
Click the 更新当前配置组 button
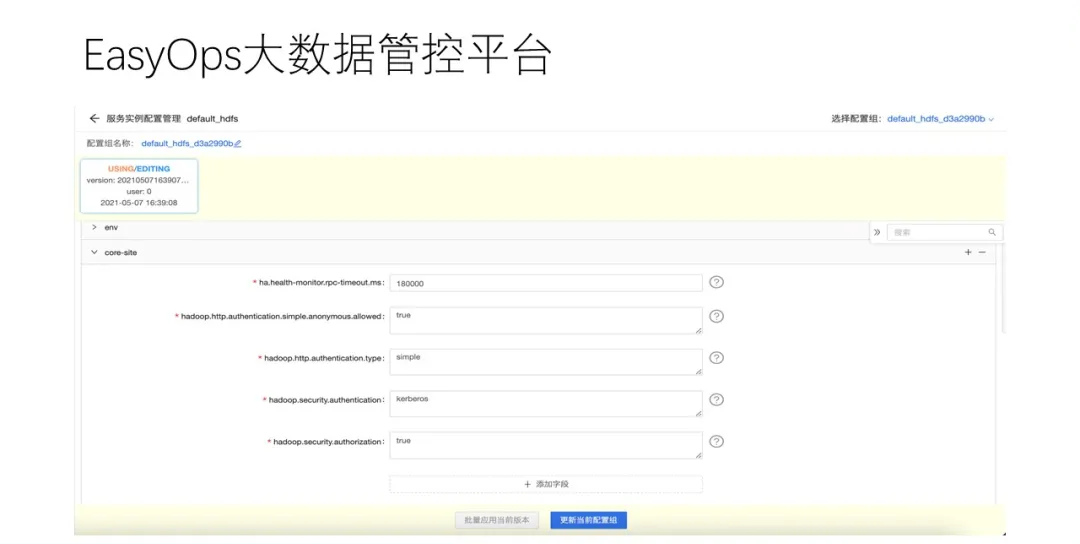coord(588,520)
